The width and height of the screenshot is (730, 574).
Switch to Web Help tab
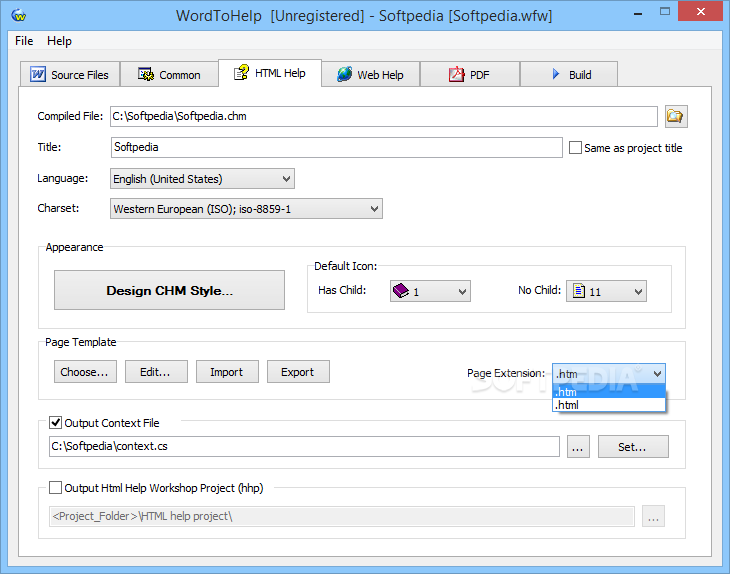pyautogui.click(x=371, y=74)
